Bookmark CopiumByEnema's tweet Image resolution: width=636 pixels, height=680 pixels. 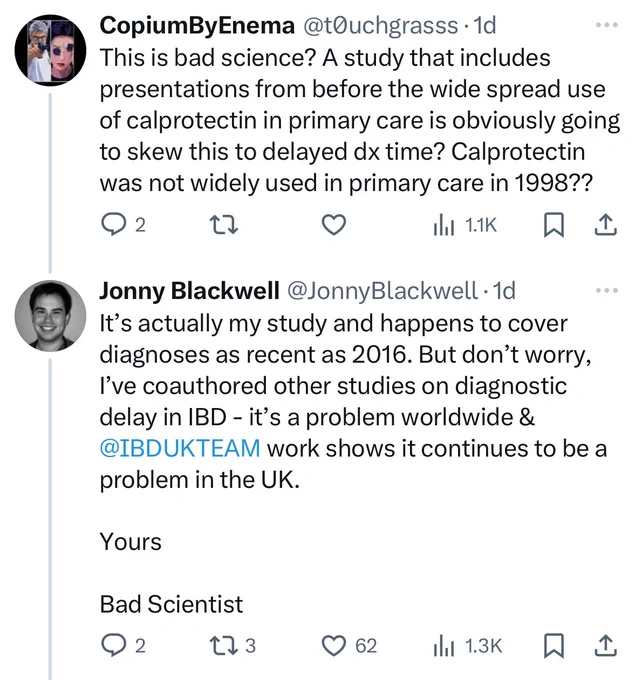(x=554, y=225)
